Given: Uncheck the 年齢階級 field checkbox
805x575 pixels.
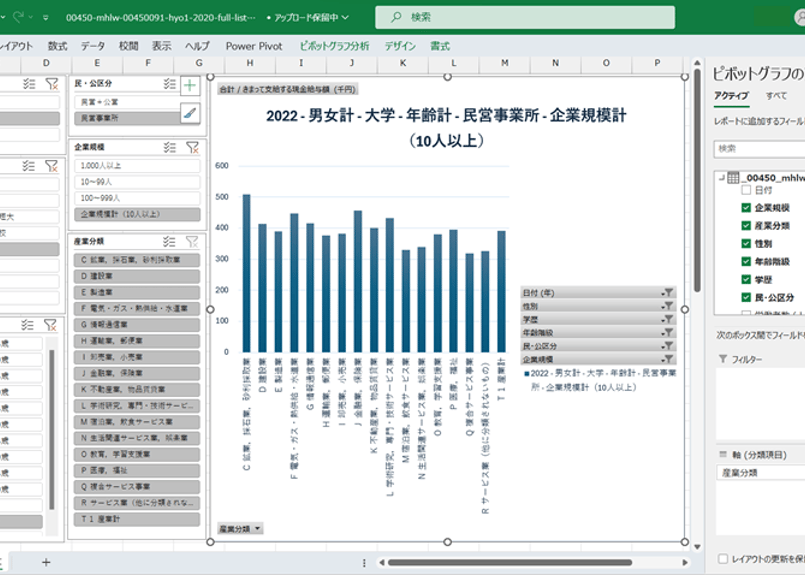Looking at the screenshot, I should point(746,261).
